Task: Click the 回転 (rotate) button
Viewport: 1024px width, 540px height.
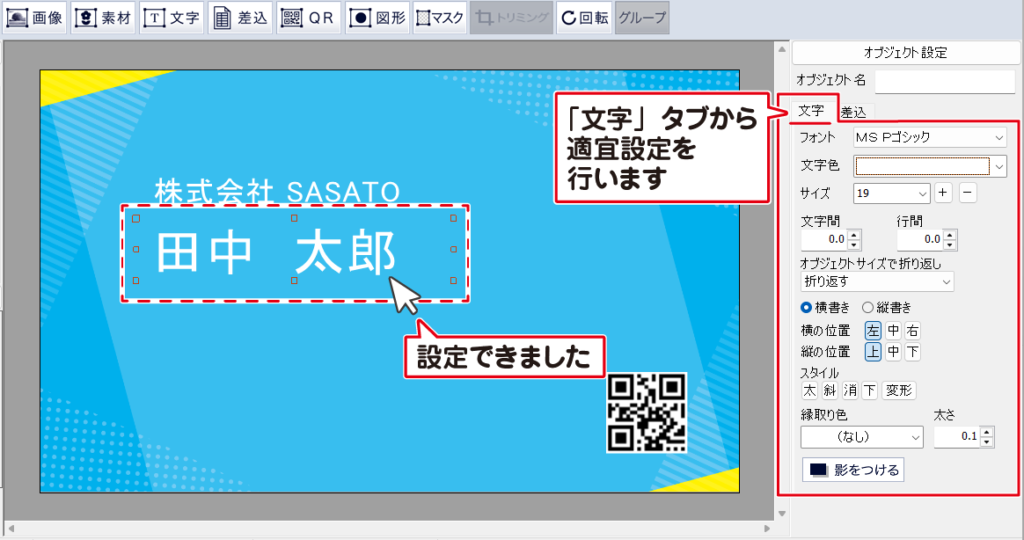Action: click(584, 18)
